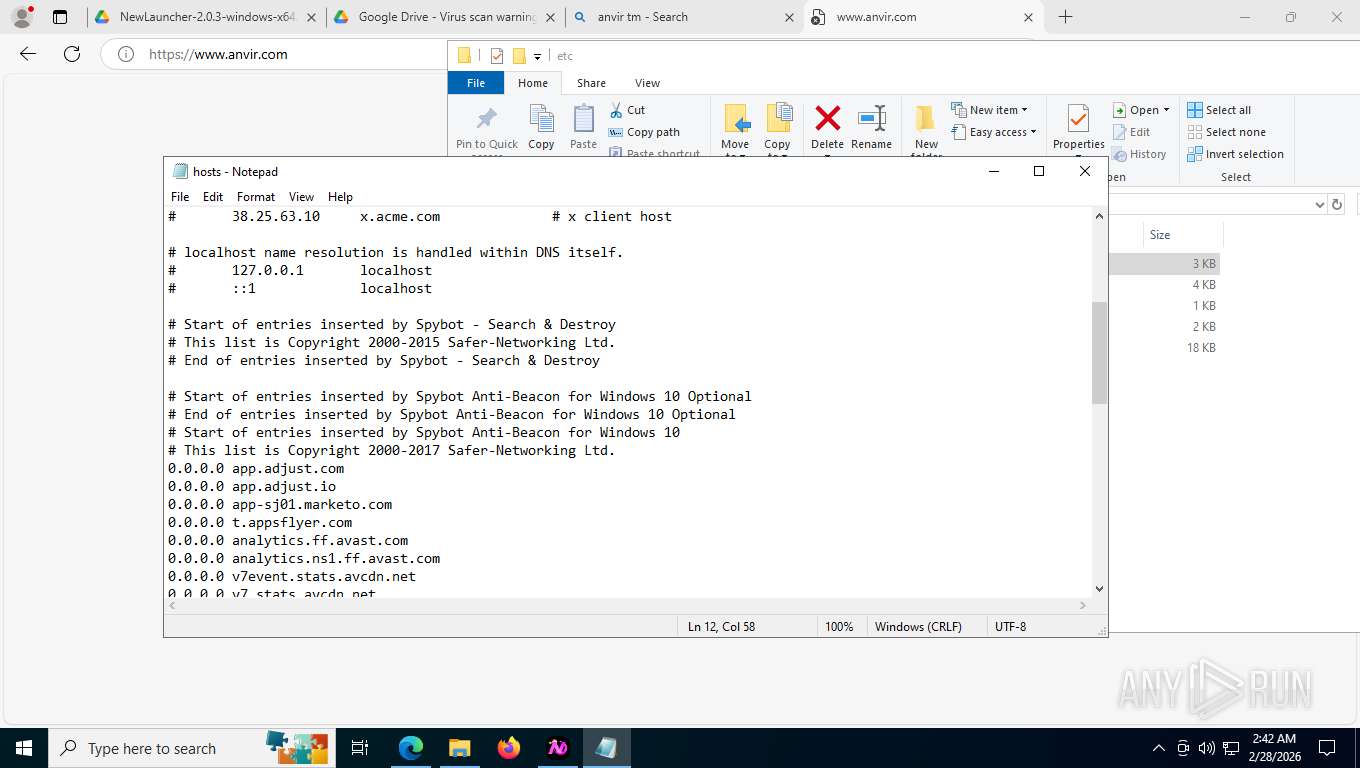Open Firefox from the taskbar
Viewport: 1360px width, 768px height.
pos(509,748)
